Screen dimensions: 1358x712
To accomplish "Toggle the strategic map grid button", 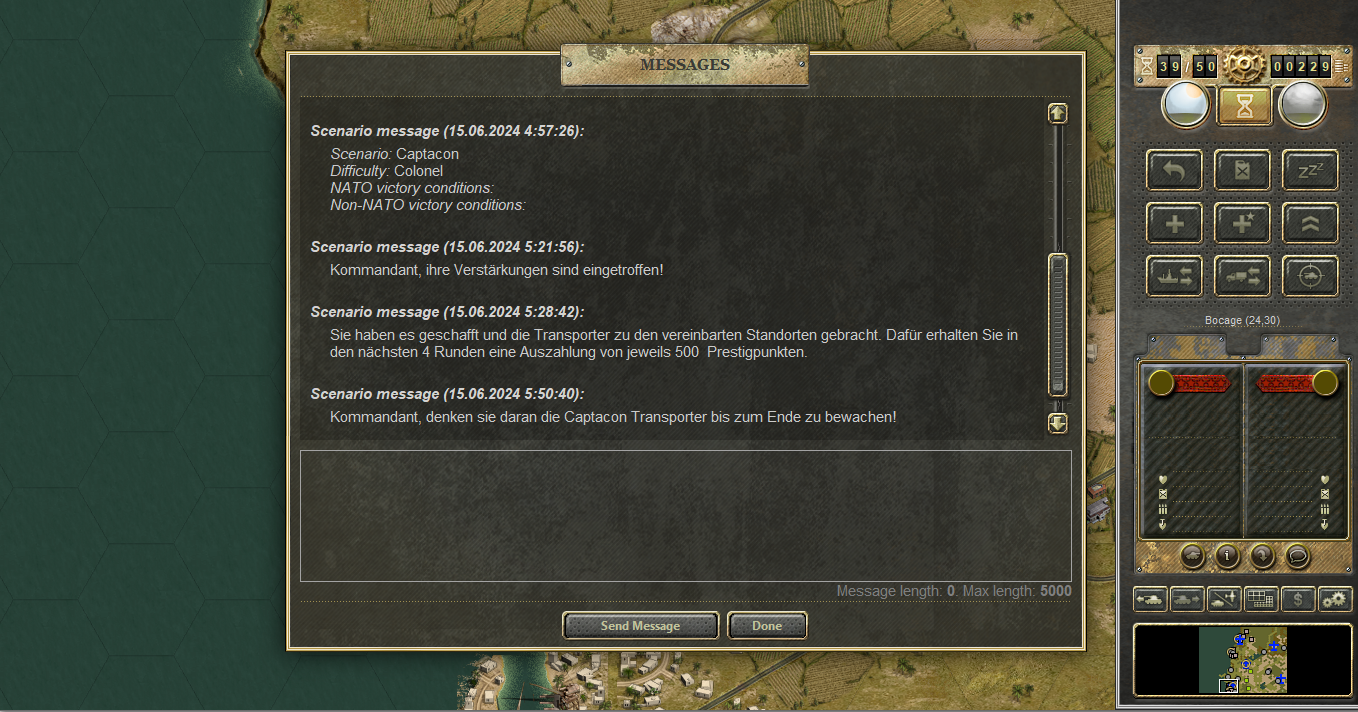I will (1261, 599).
